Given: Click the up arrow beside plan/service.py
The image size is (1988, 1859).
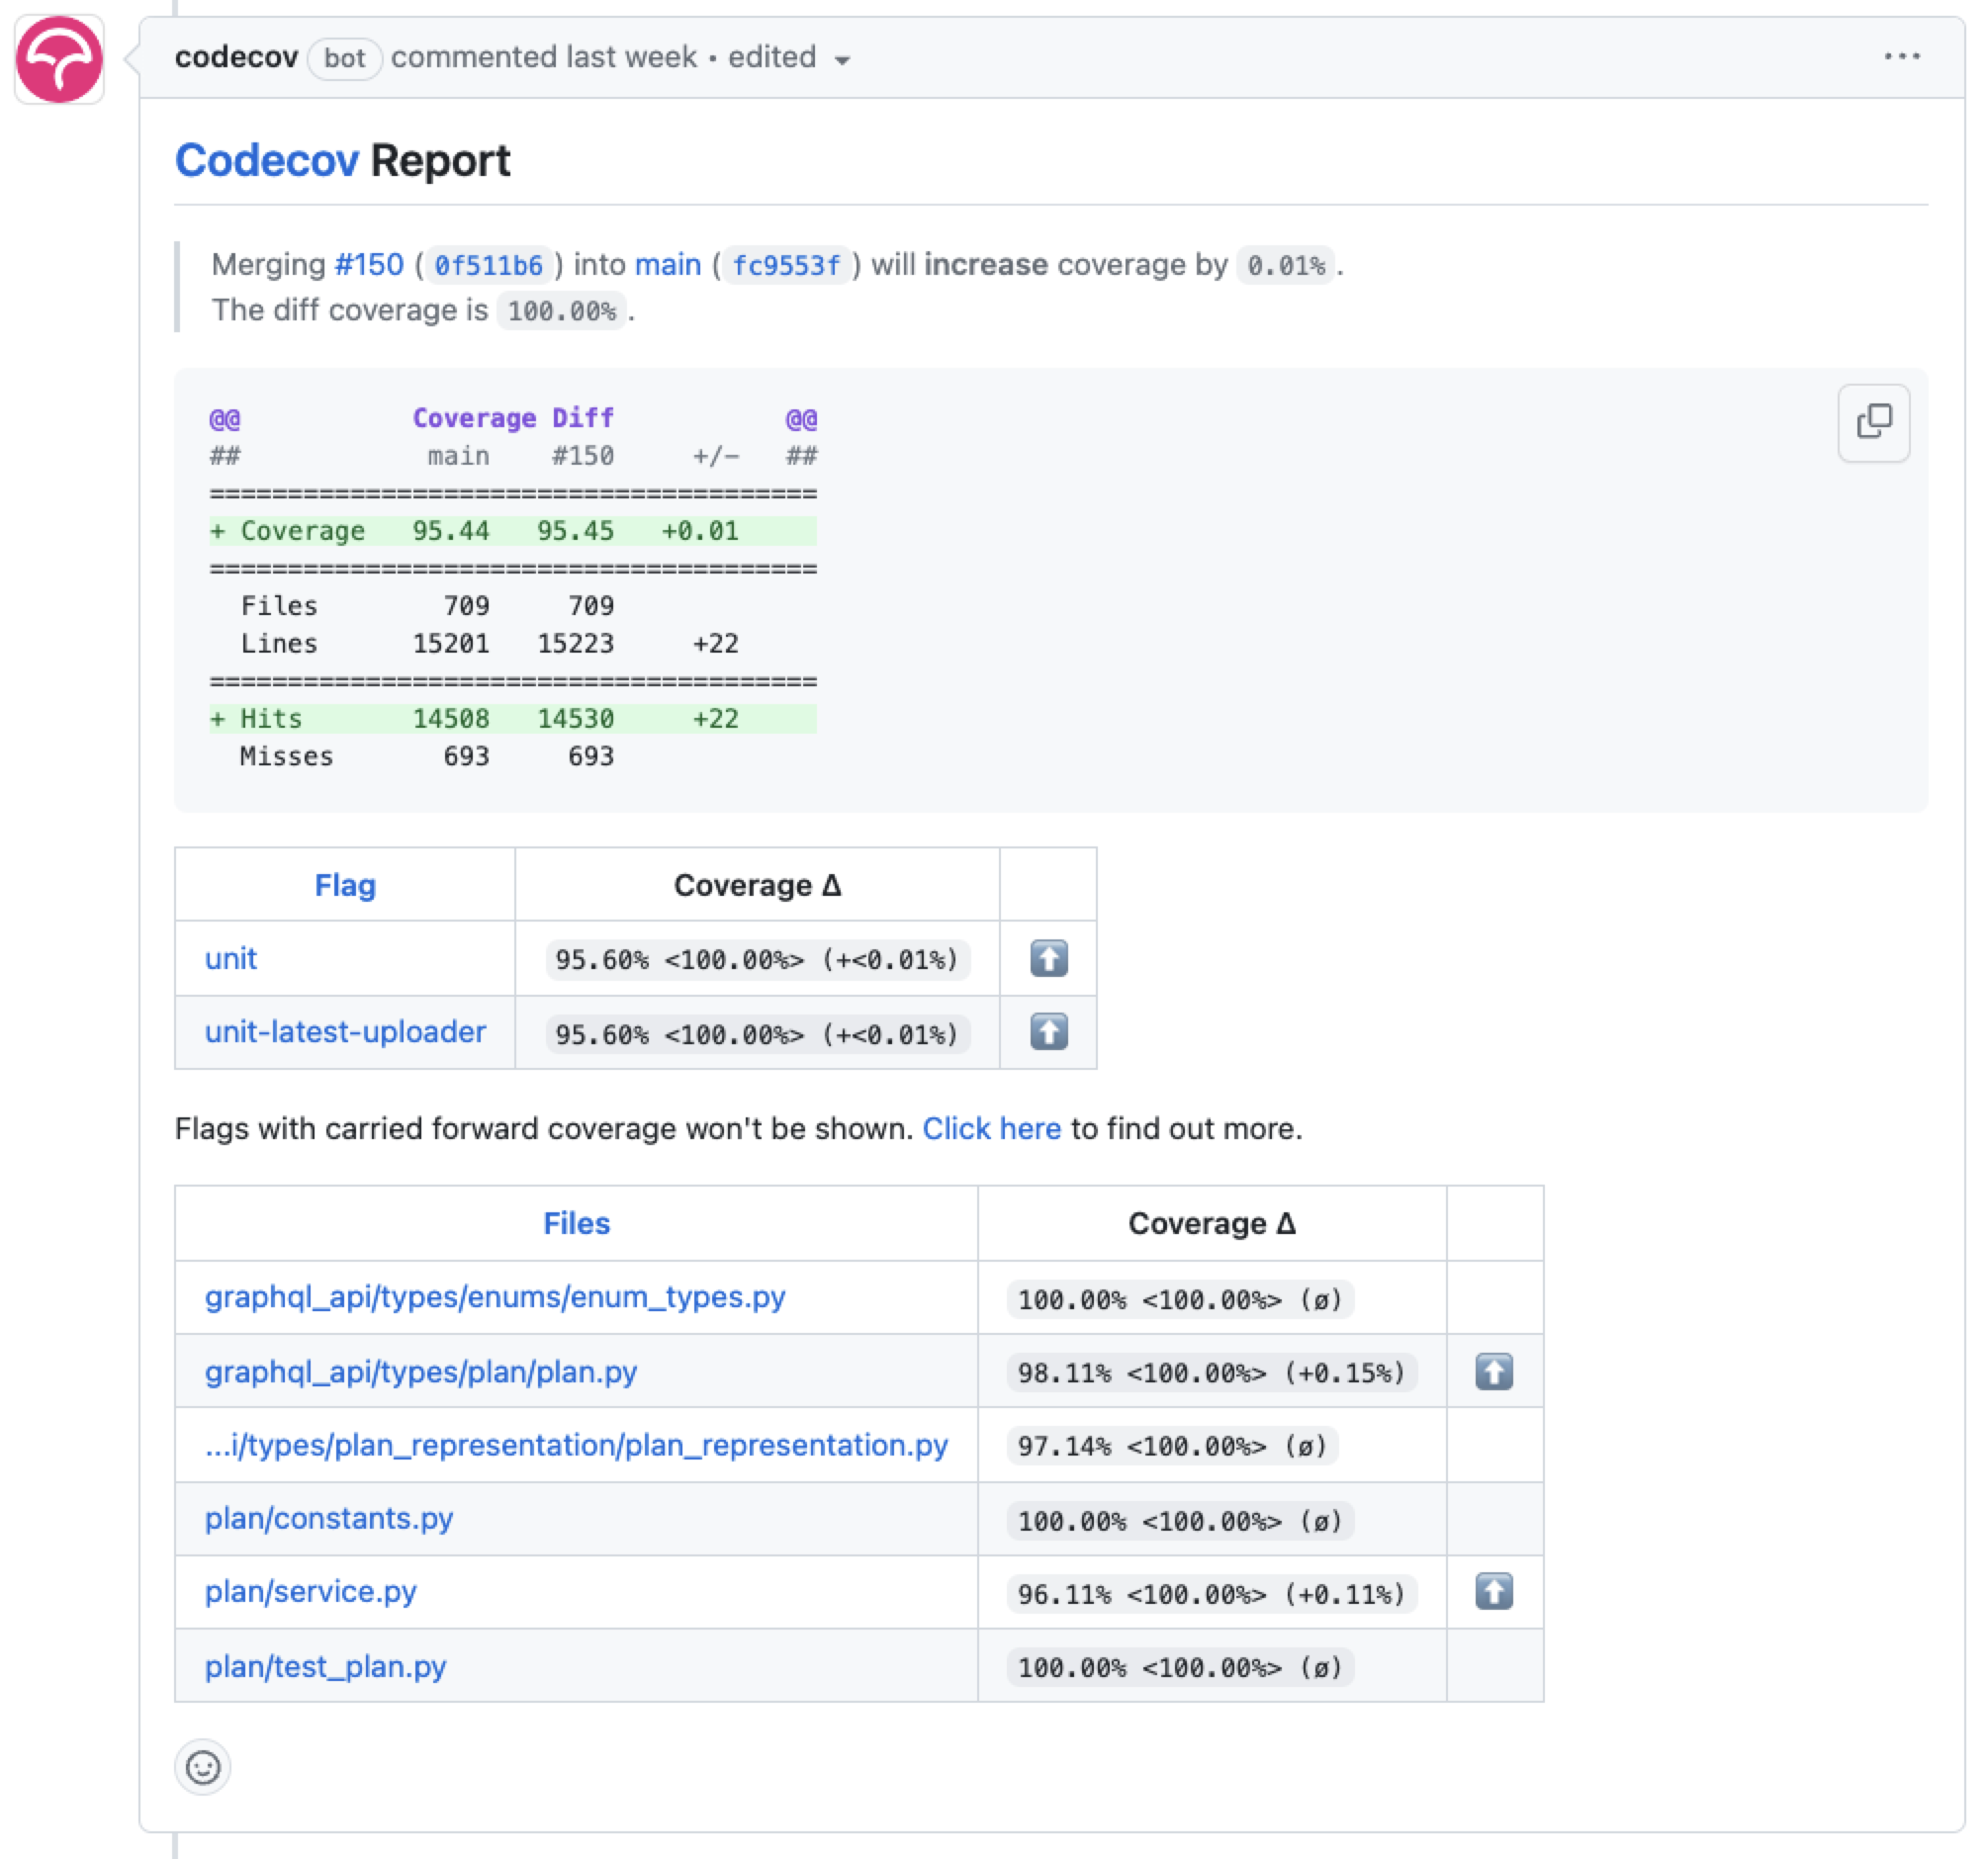Looking at the screenshot, I should (x=1494, y=1592).
